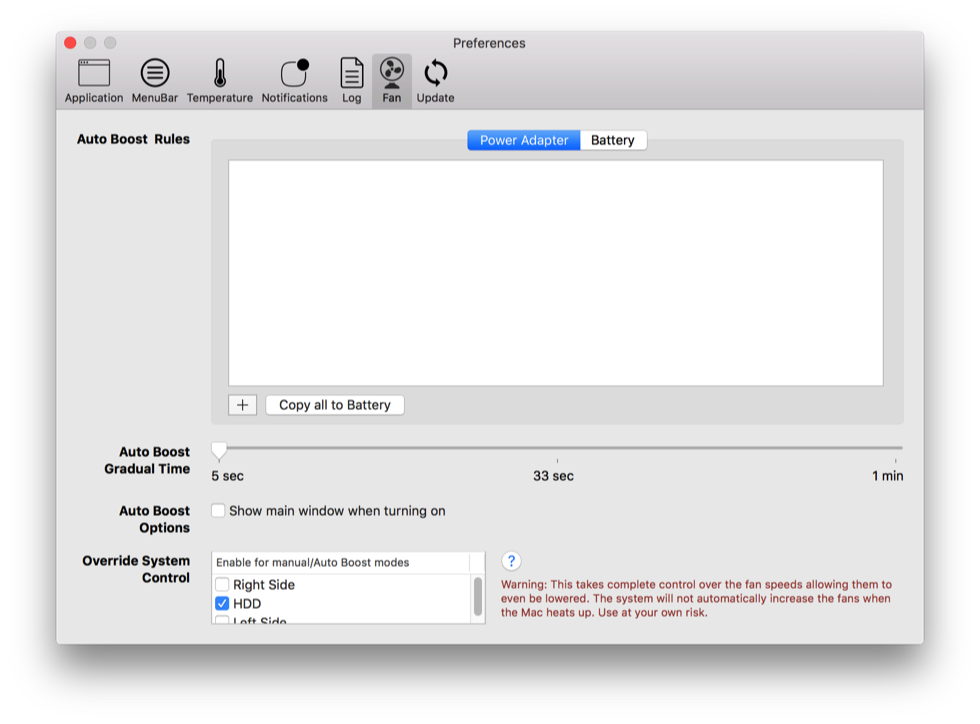Open the Notifications preferences pane
Image resolution: width=980 pixels, height=724 pixels.
coord(294,81)
